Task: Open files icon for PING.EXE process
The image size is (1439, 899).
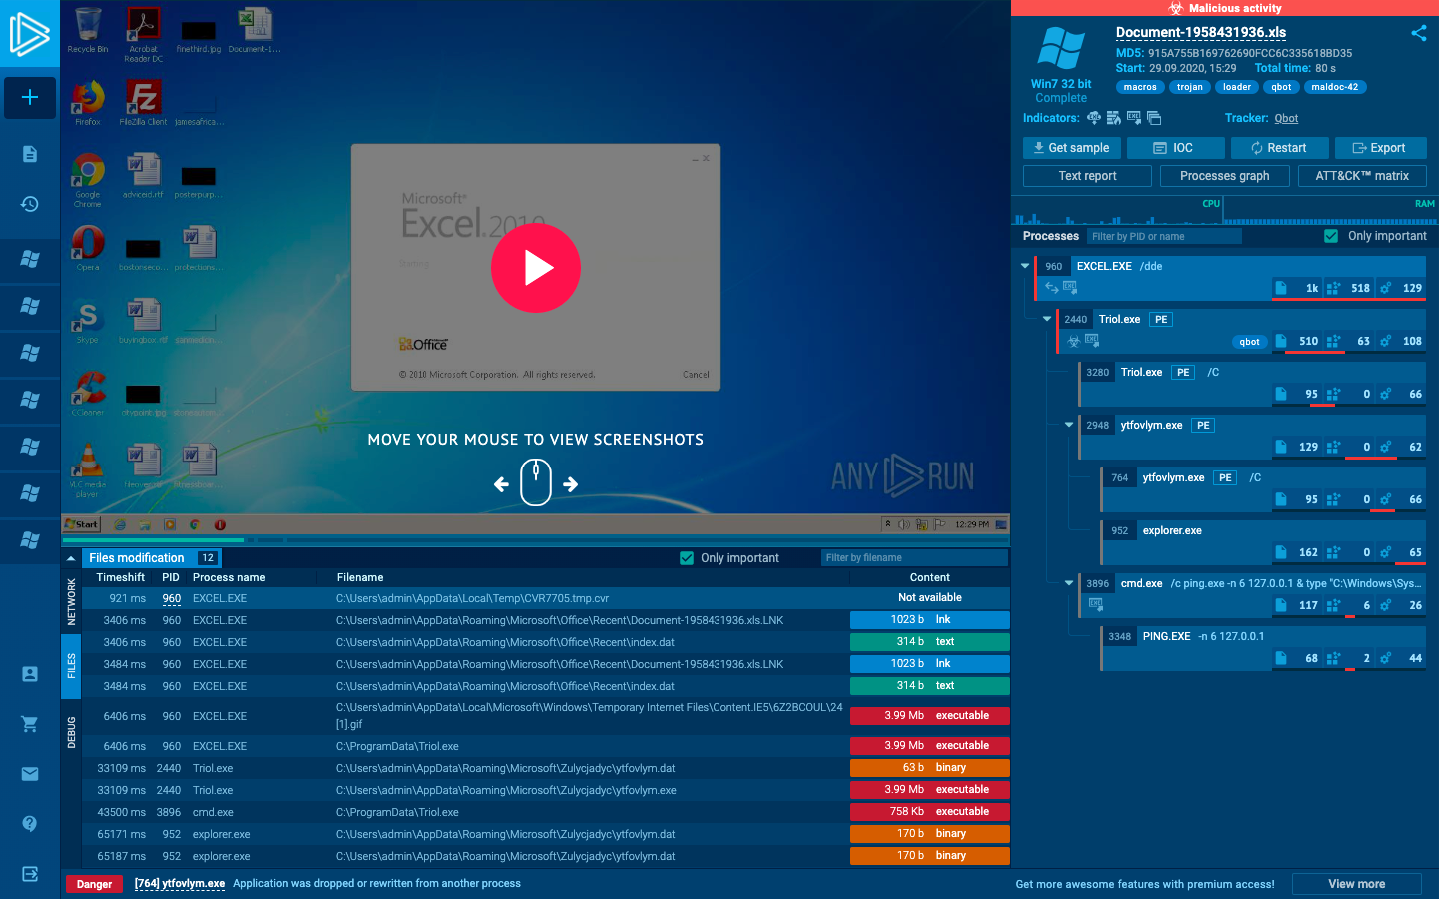Action: point(1281,658)
